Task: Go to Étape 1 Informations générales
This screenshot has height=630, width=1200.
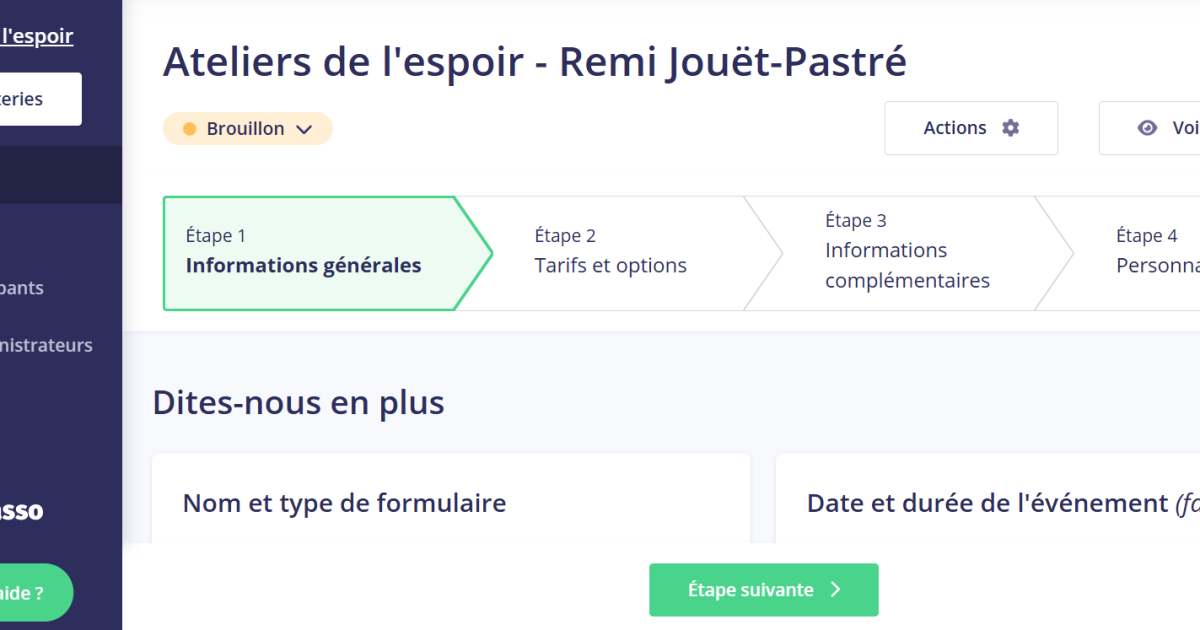Action: tap(304, 253)
